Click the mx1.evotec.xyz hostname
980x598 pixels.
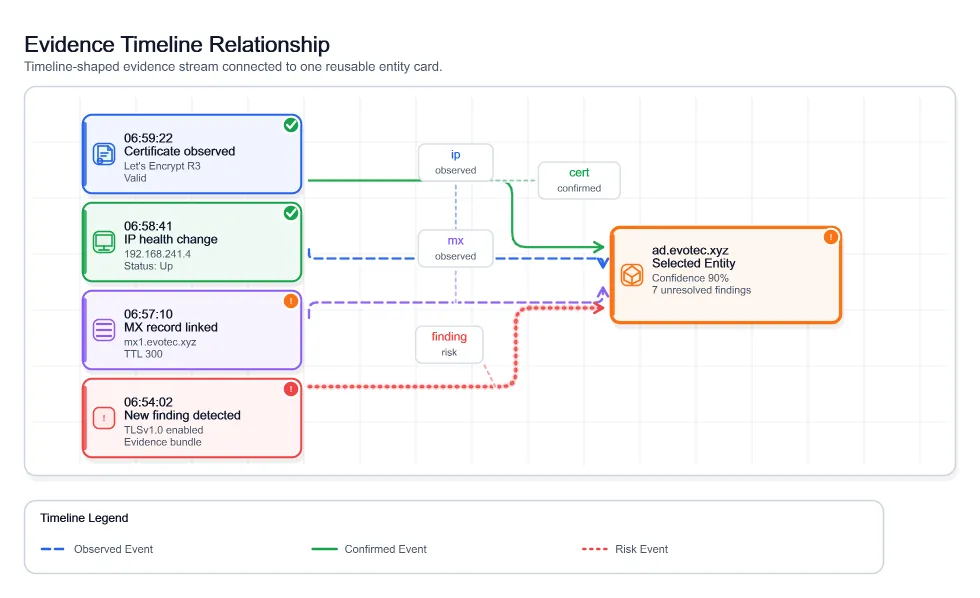coord(160,342)
